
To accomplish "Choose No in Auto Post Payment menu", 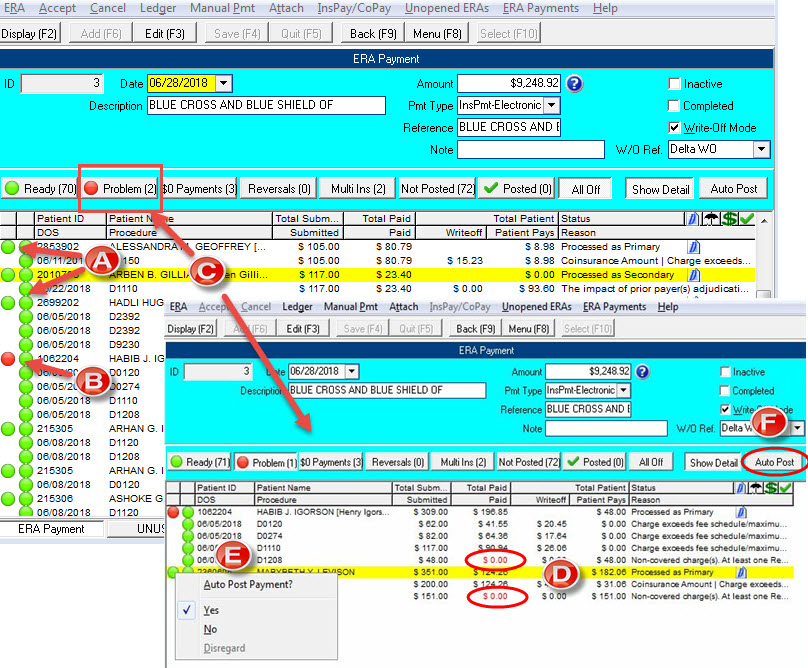I will [x=210, y=629].
